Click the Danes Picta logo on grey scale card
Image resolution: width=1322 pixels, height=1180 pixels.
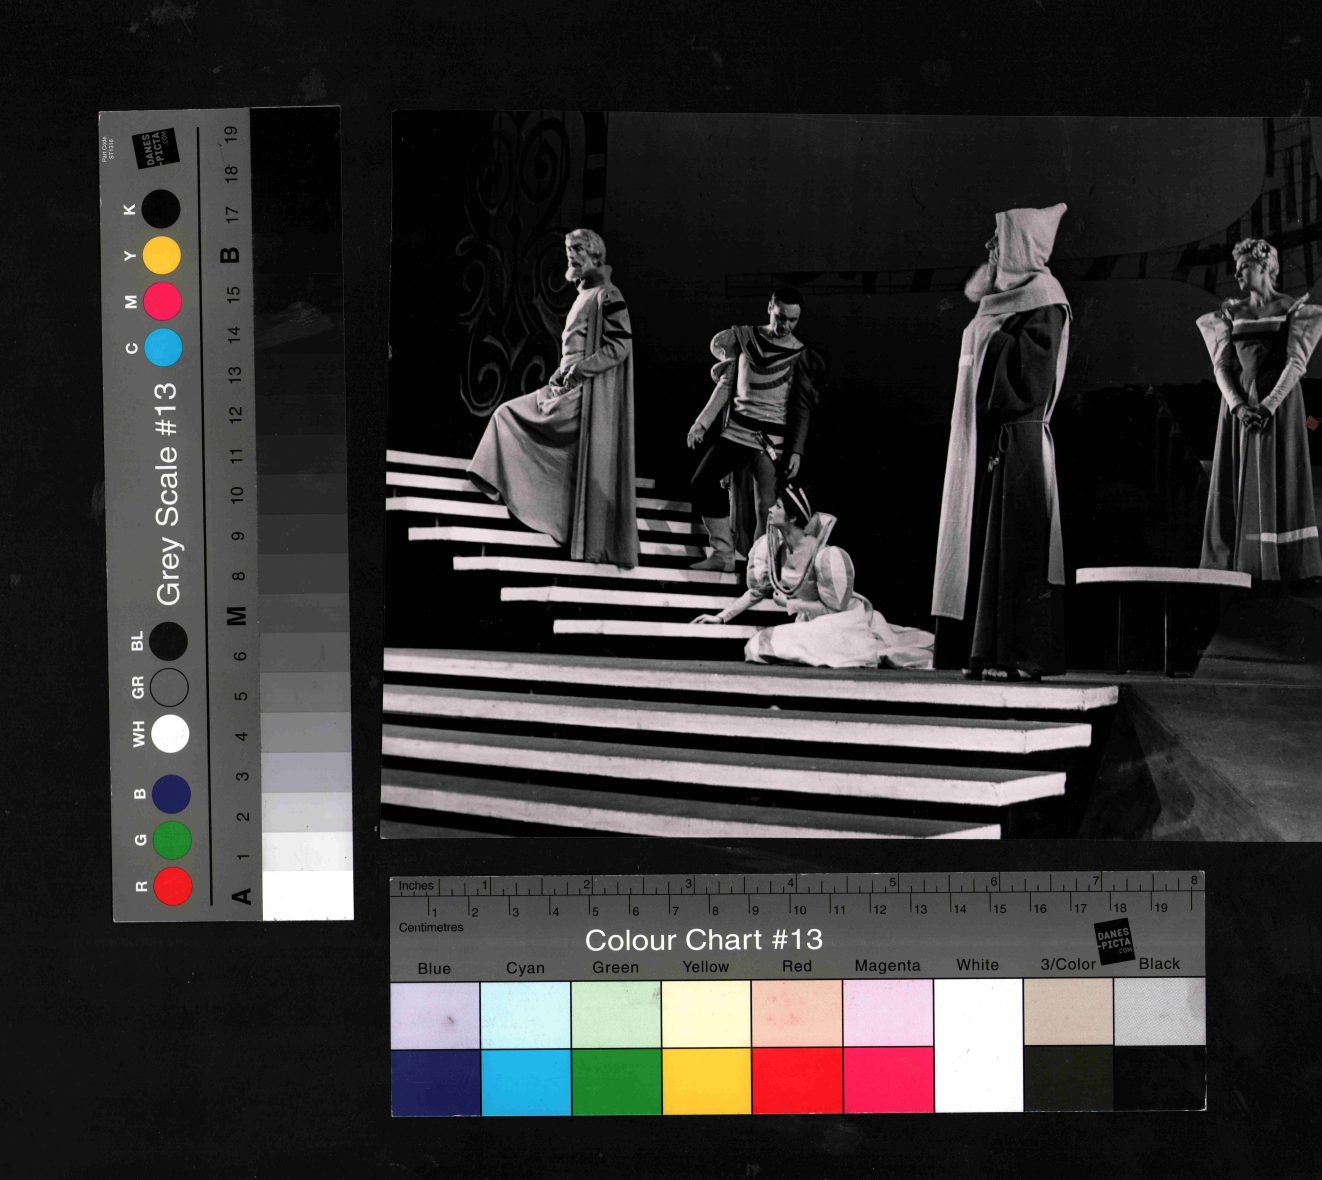click(x=154, y=148)
